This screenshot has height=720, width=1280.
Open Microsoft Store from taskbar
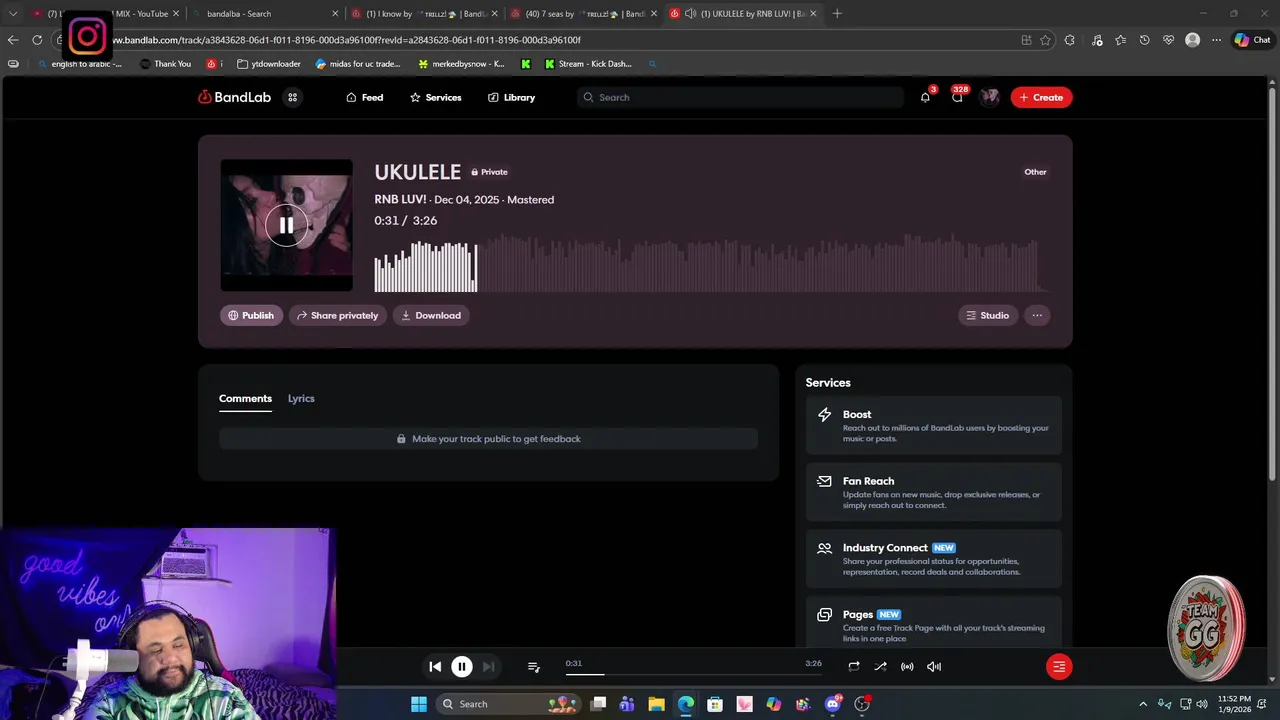pyautogui.click(x=715, y=704)
